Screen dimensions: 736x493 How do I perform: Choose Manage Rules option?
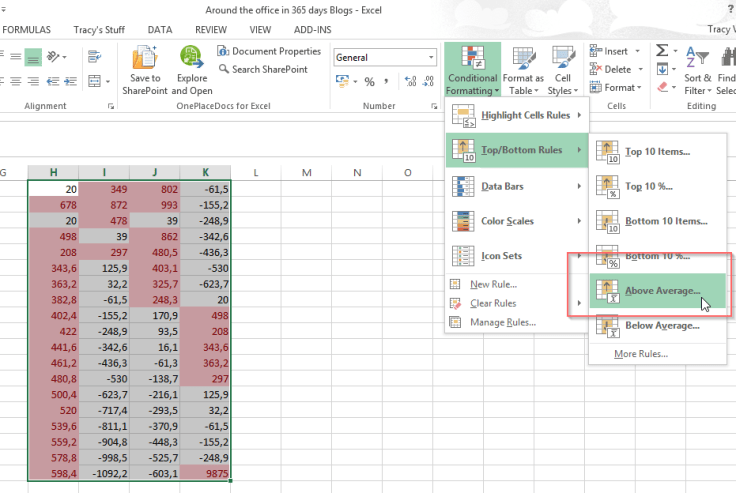tap(503, 322)
